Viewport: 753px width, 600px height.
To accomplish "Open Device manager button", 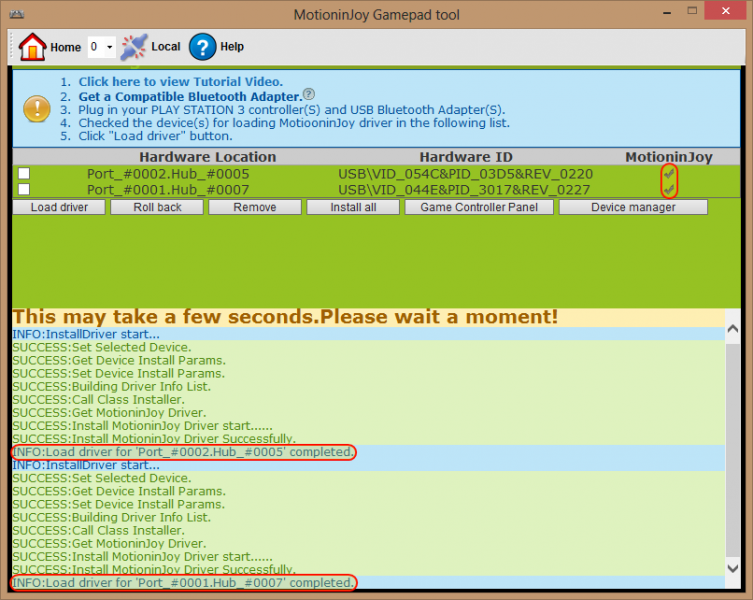I will (x=633, y=207).
